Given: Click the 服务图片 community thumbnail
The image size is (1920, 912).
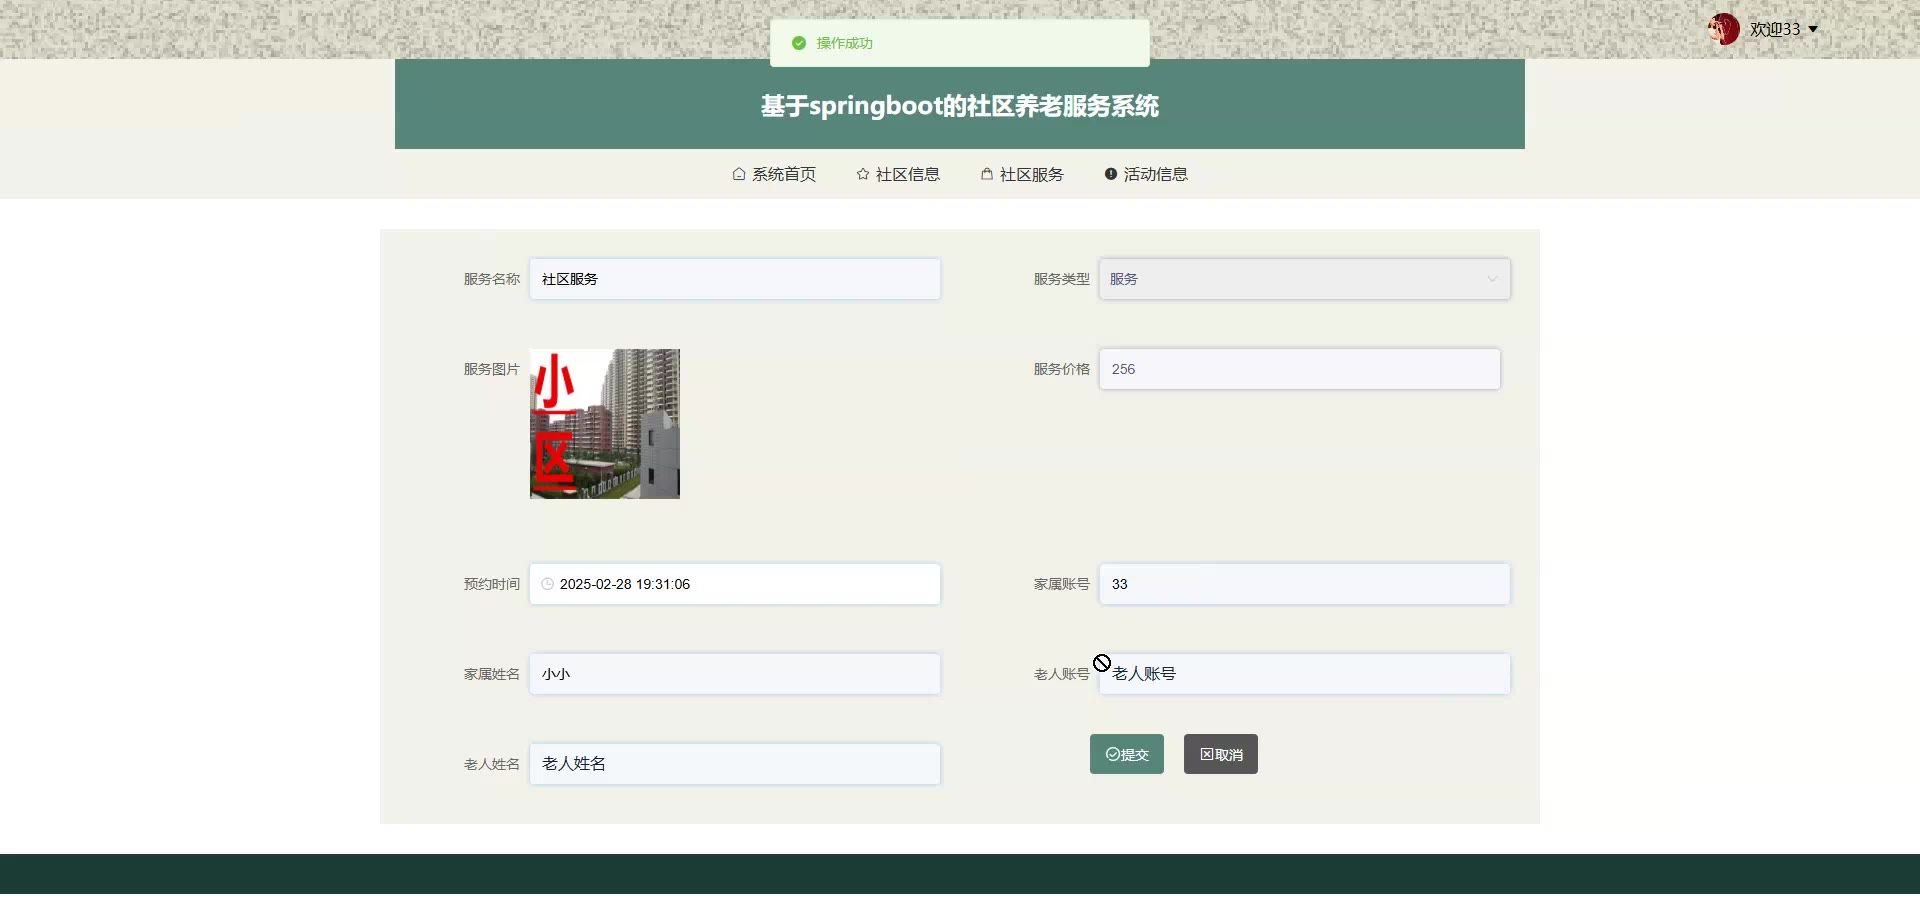Looking at the screenshot, I should click(x=605, y=424).
